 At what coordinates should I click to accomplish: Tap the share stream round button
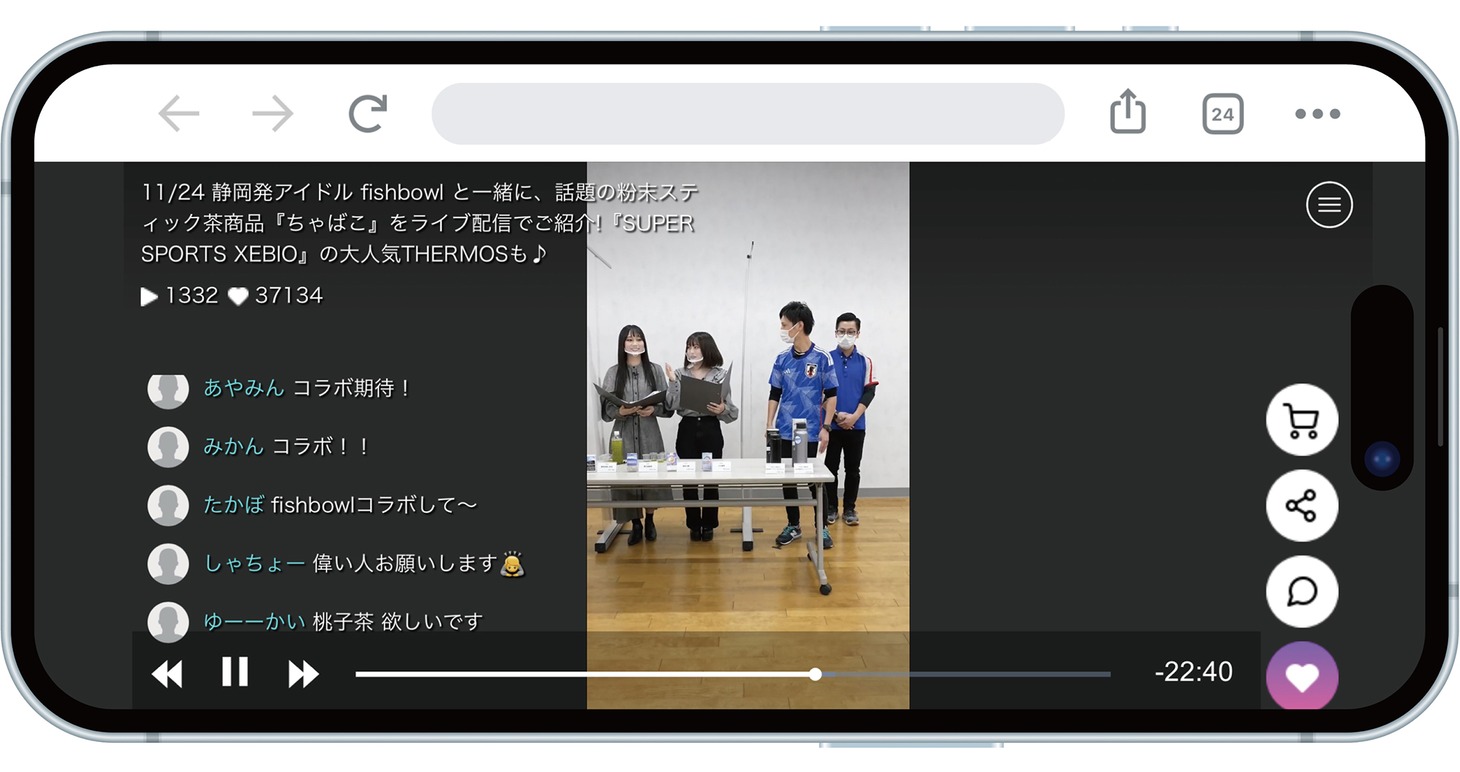tap(1301, 506)
